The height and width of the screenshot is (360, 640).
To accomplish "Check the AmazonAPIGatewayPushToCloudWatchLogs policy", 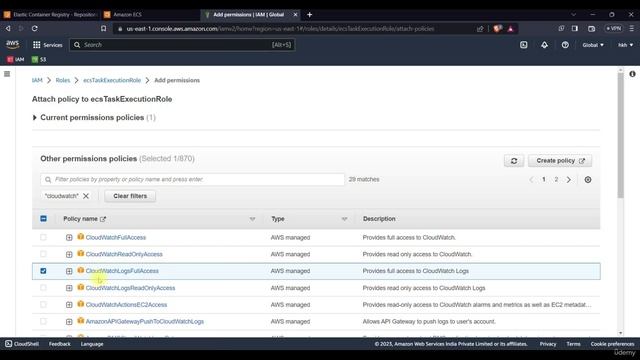I will [43, 321].
